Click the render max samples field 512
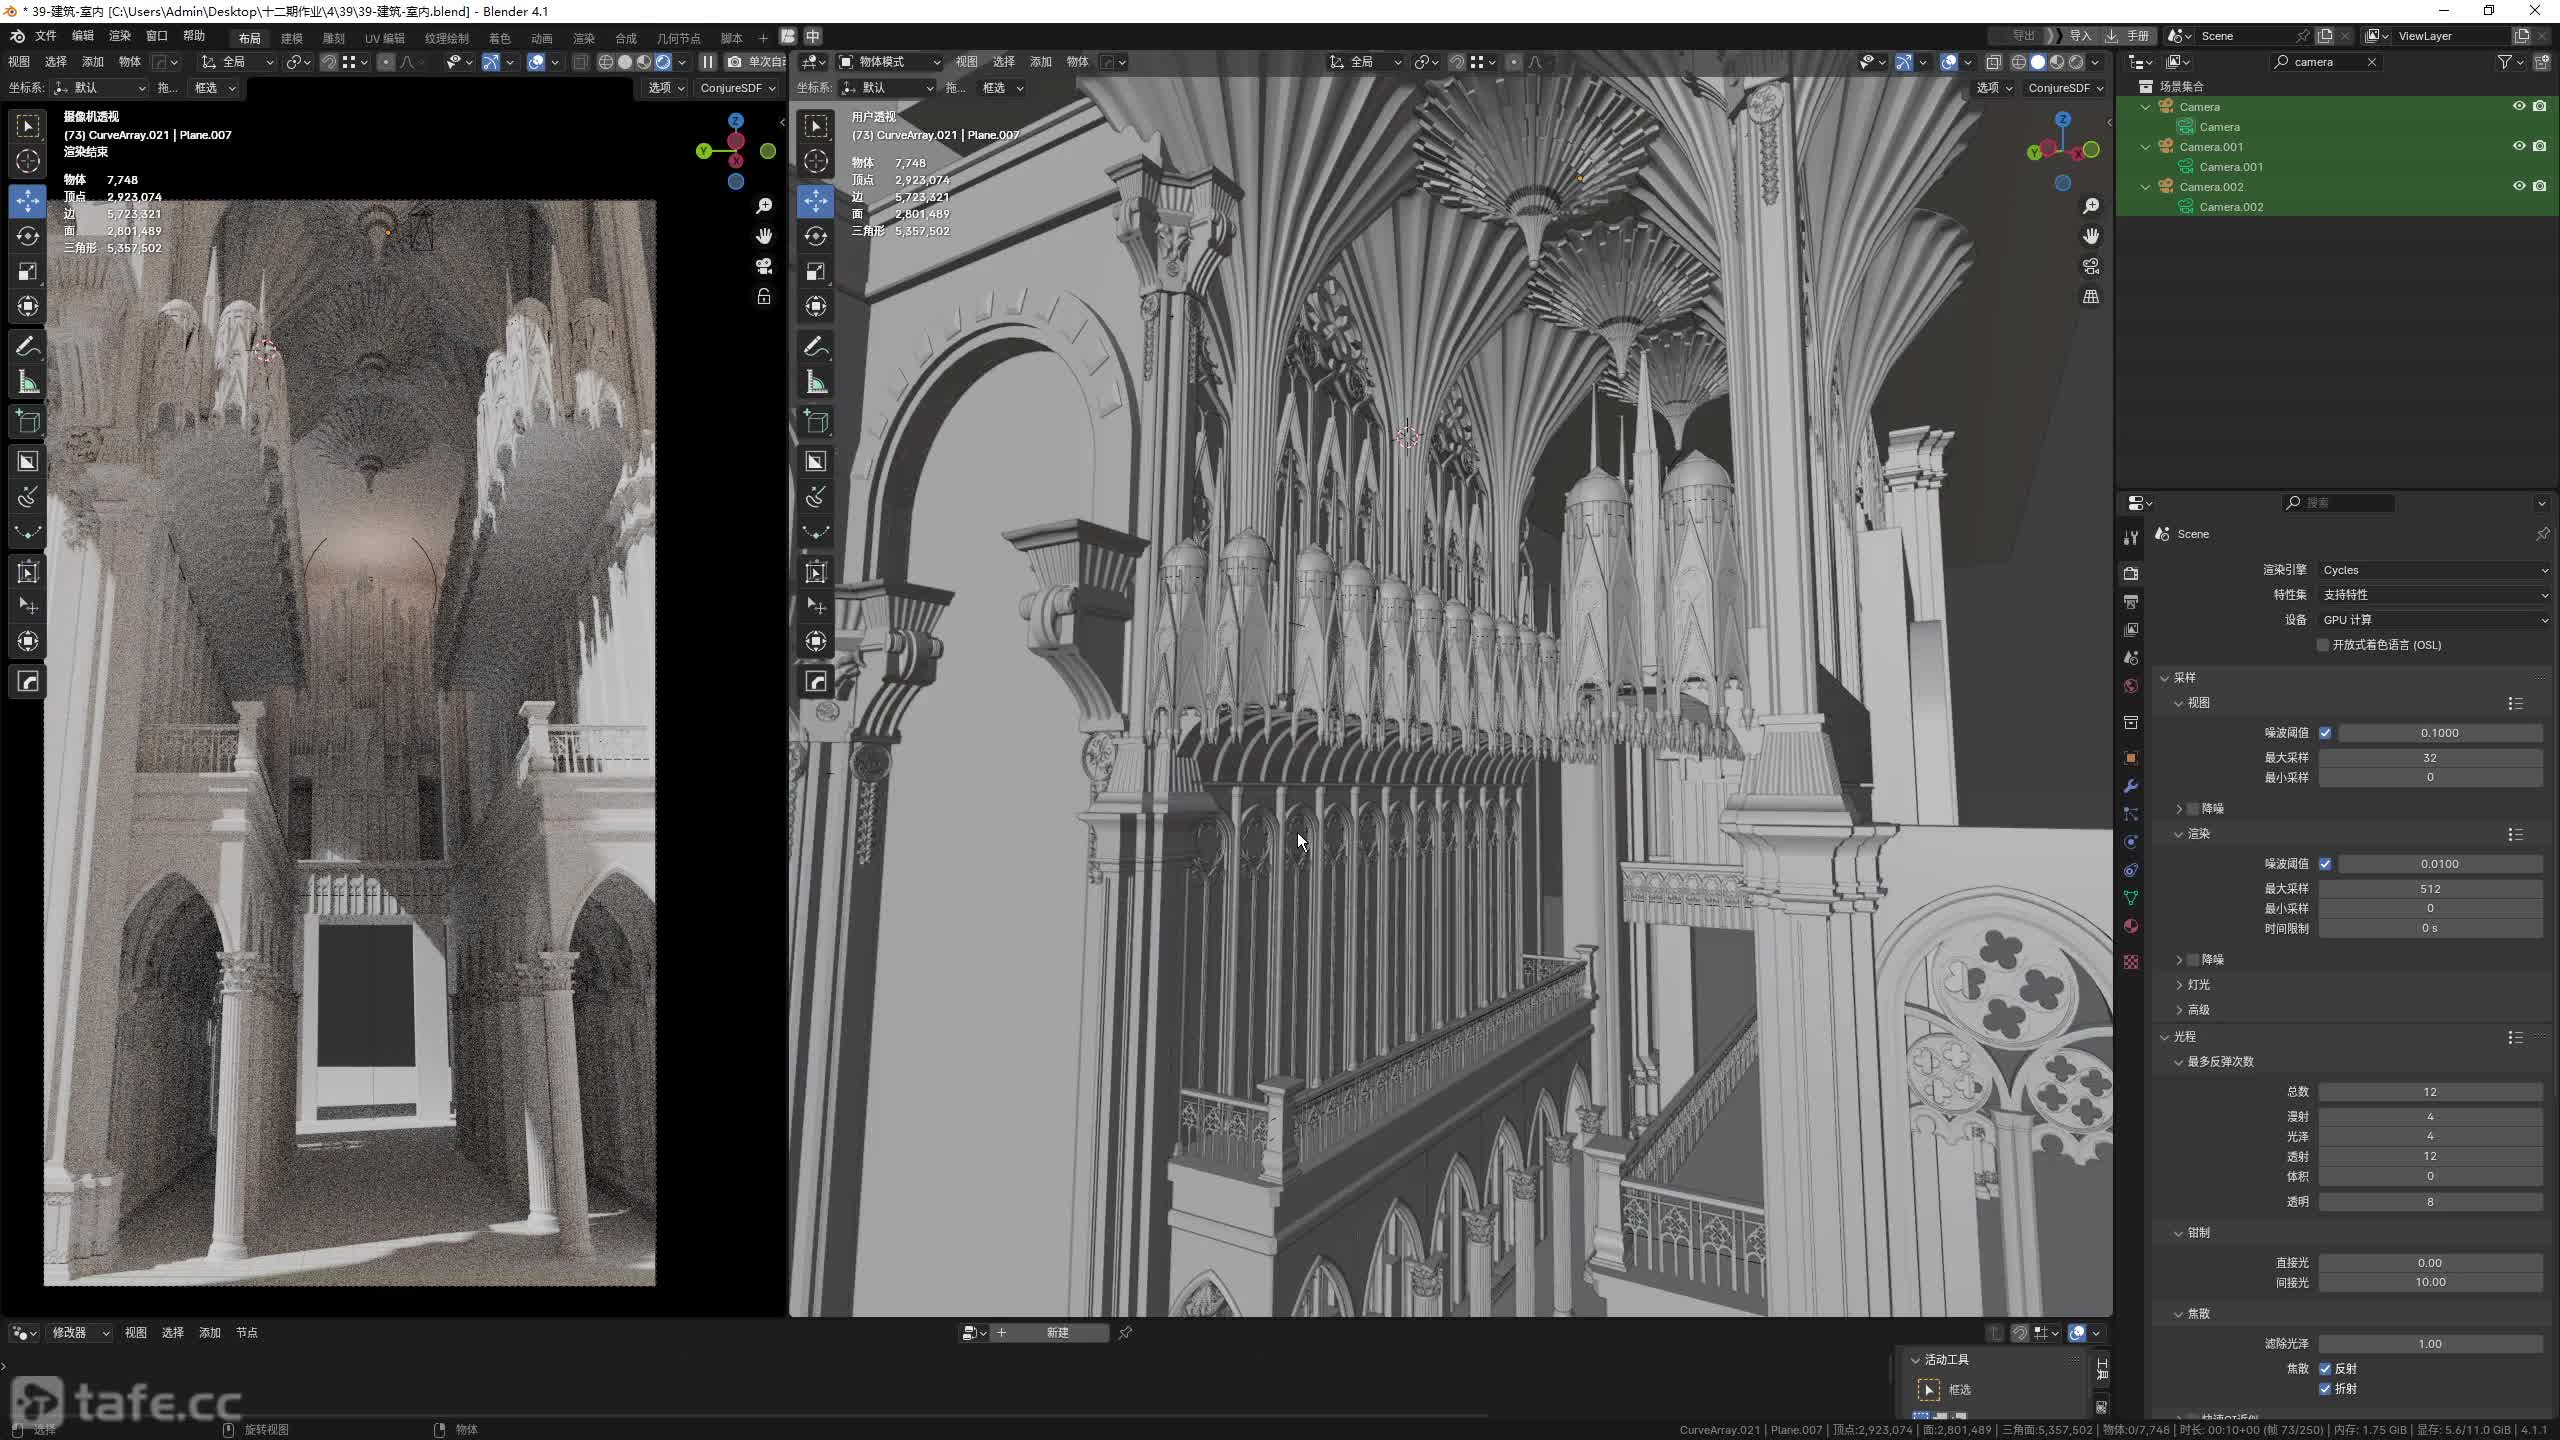This screenshot has width=2560, height=1440. pyautogui.click(x=2430, y=889)
